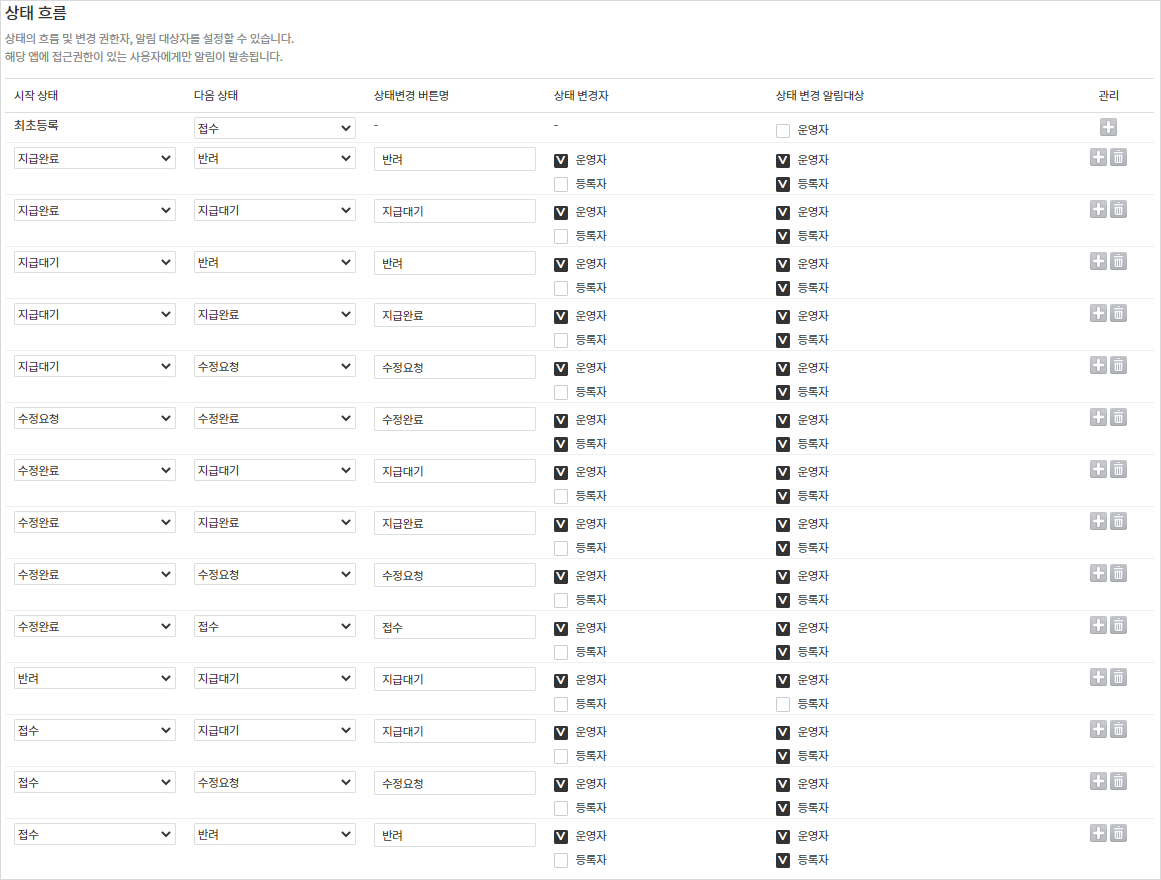
Task: Remove the 수정완료 to 접수 flow row
Action: click(1118, 625)
